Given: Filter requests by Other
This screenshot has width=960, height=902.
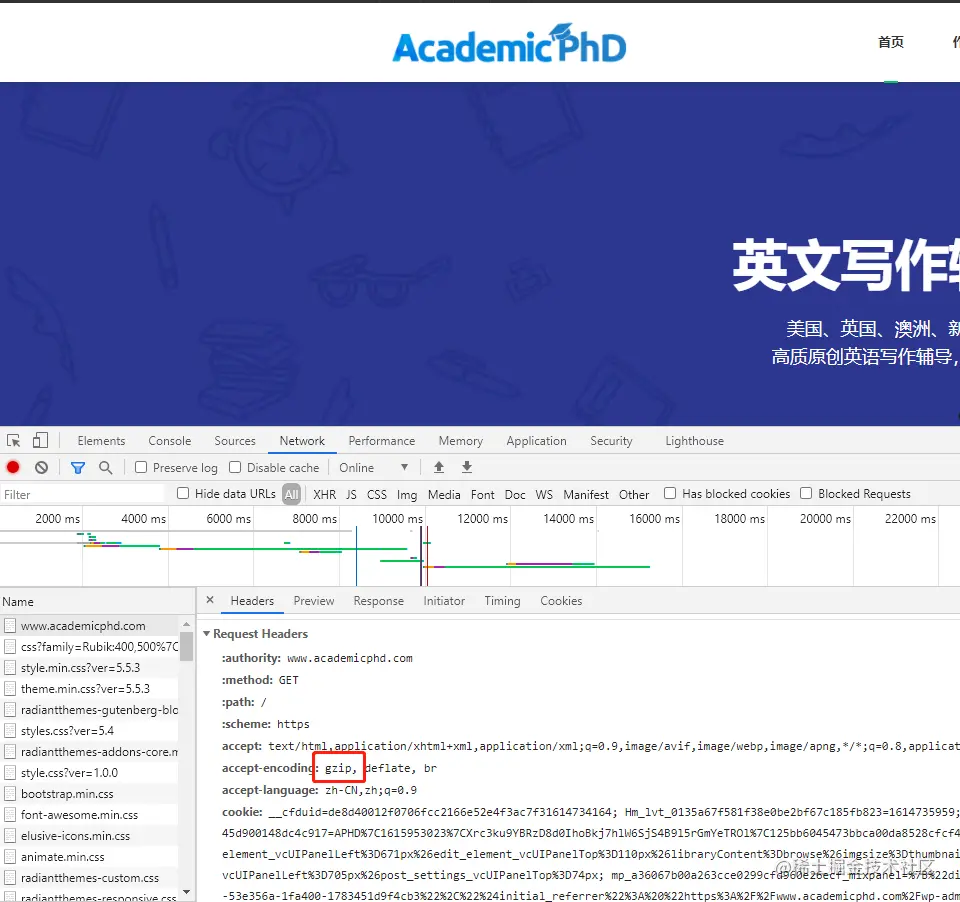Looking at the screenshot, I should (x=634, y=494).
